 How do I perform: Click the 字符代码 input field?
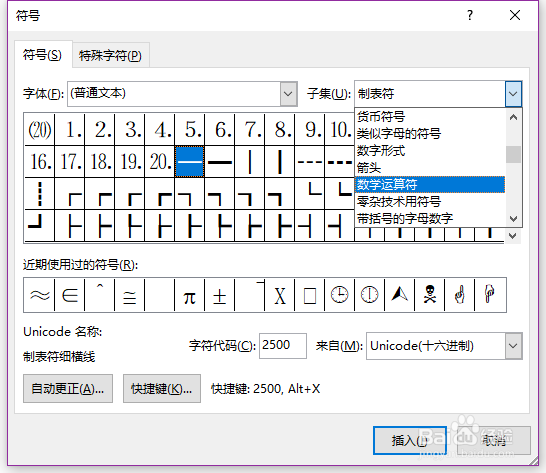click(283, 346)
